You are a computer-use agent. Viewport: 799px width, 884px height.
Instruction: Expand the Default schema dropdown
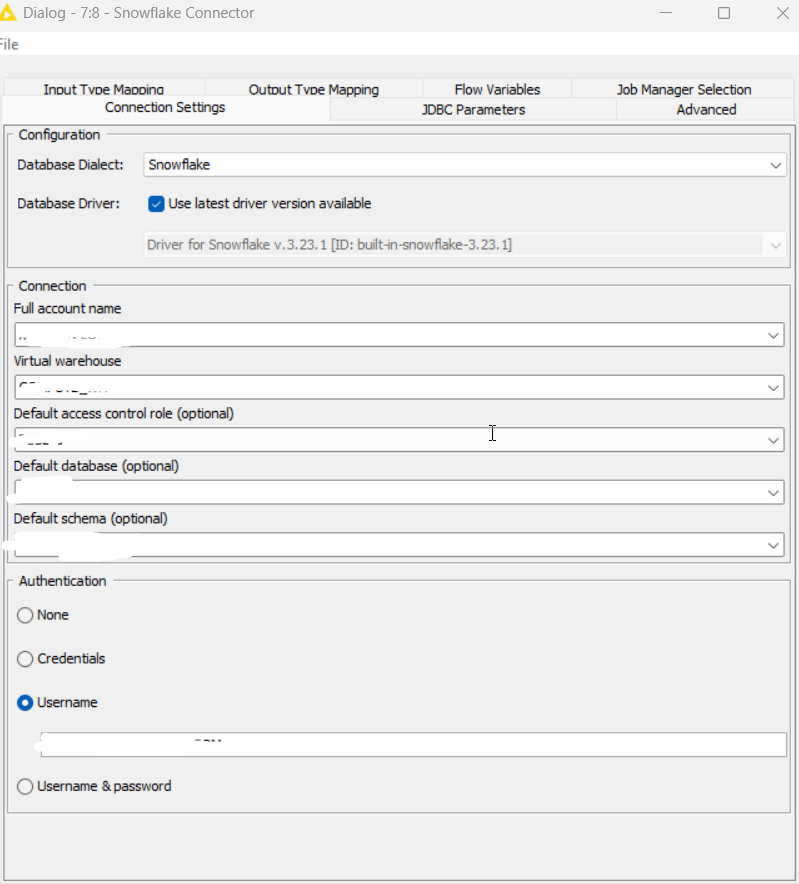coord(773,545)
